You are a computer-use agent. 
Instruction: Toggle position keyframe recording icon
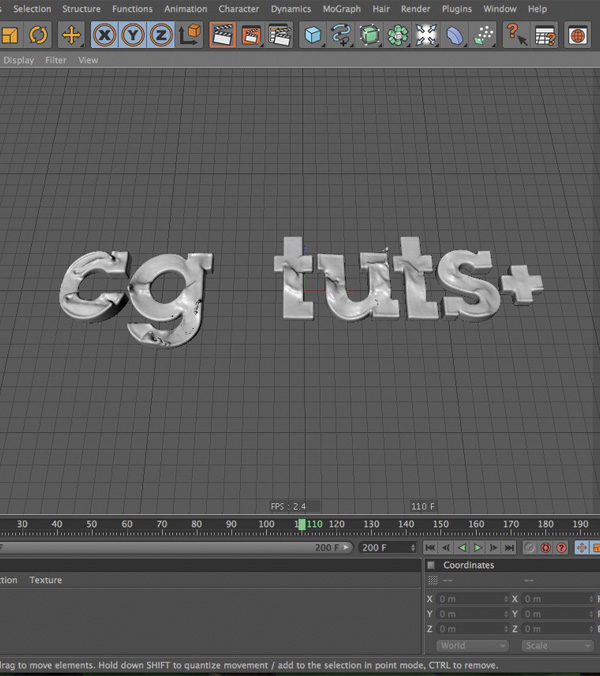tap(581, 548)
